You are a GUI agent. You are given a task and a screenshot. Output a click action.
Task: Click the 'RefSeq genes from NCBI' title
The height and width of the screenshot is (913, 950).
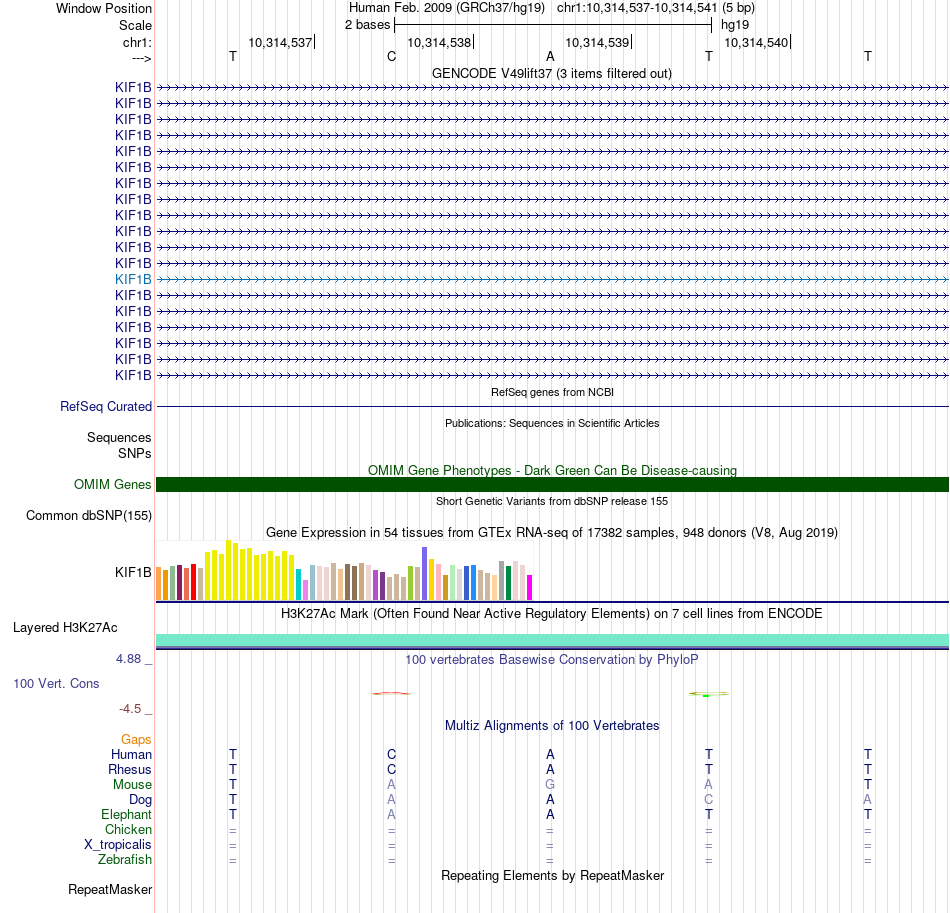552,393
